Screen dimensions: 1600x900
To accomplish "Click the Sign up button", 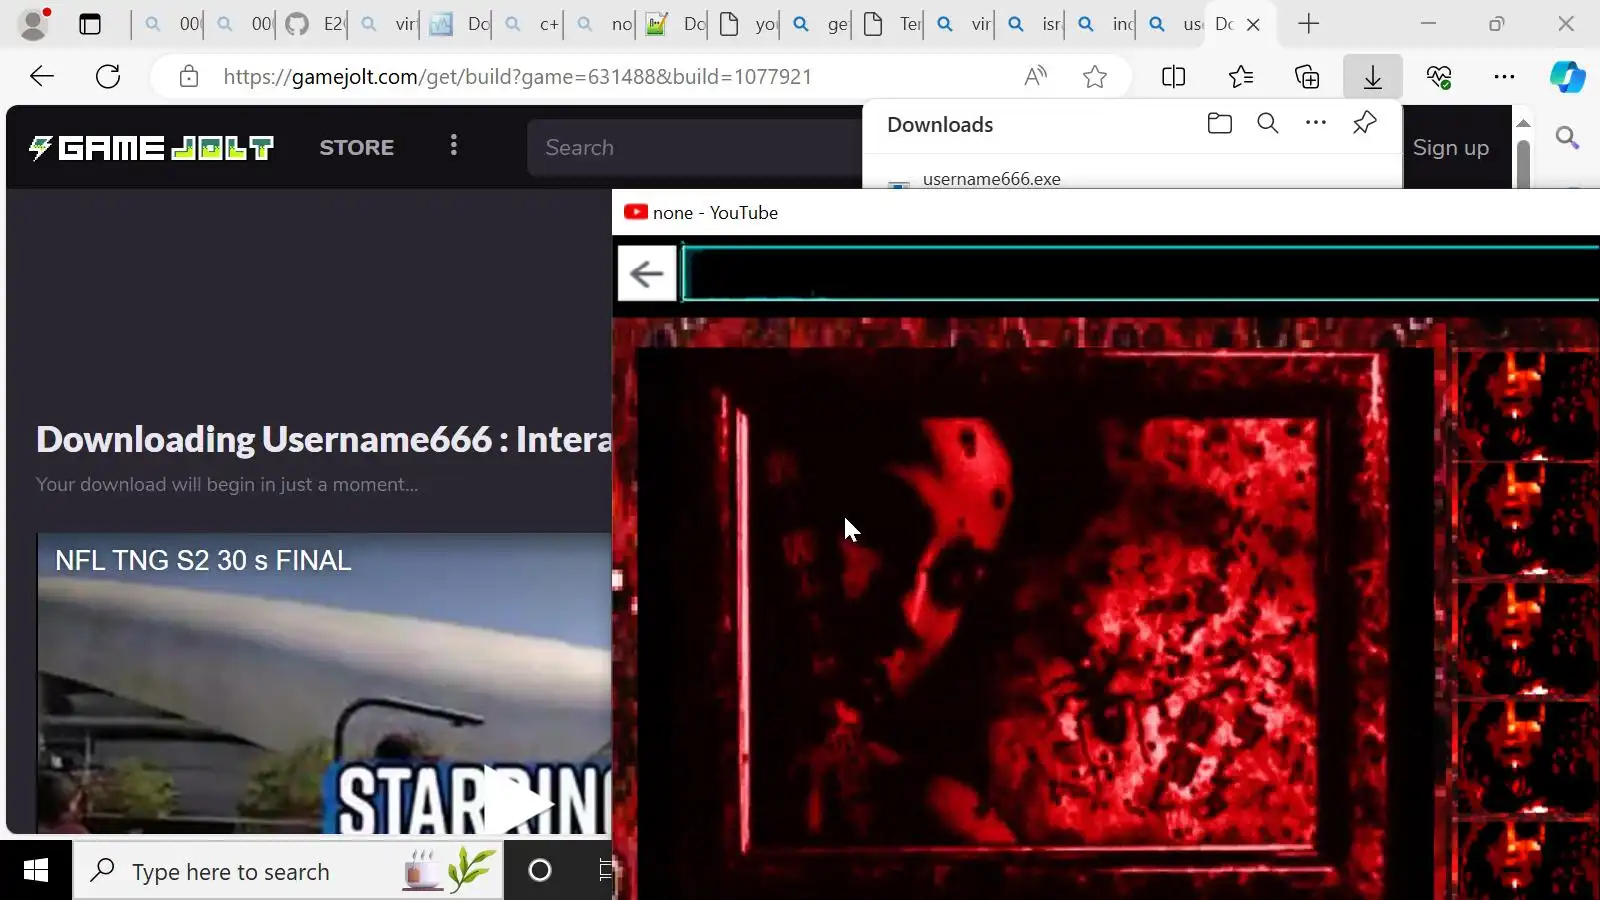I will [x=1451, y=148].
